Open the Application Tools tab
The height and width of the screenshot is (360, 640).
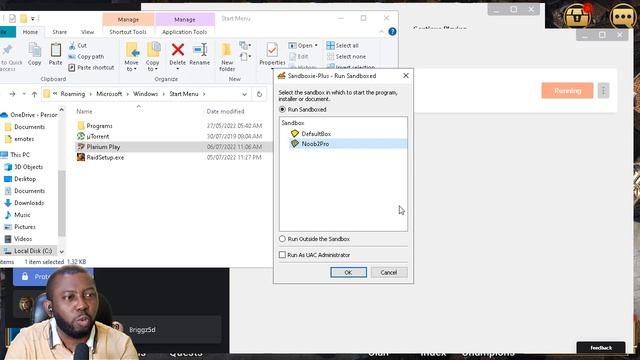(x=184, y=32)
